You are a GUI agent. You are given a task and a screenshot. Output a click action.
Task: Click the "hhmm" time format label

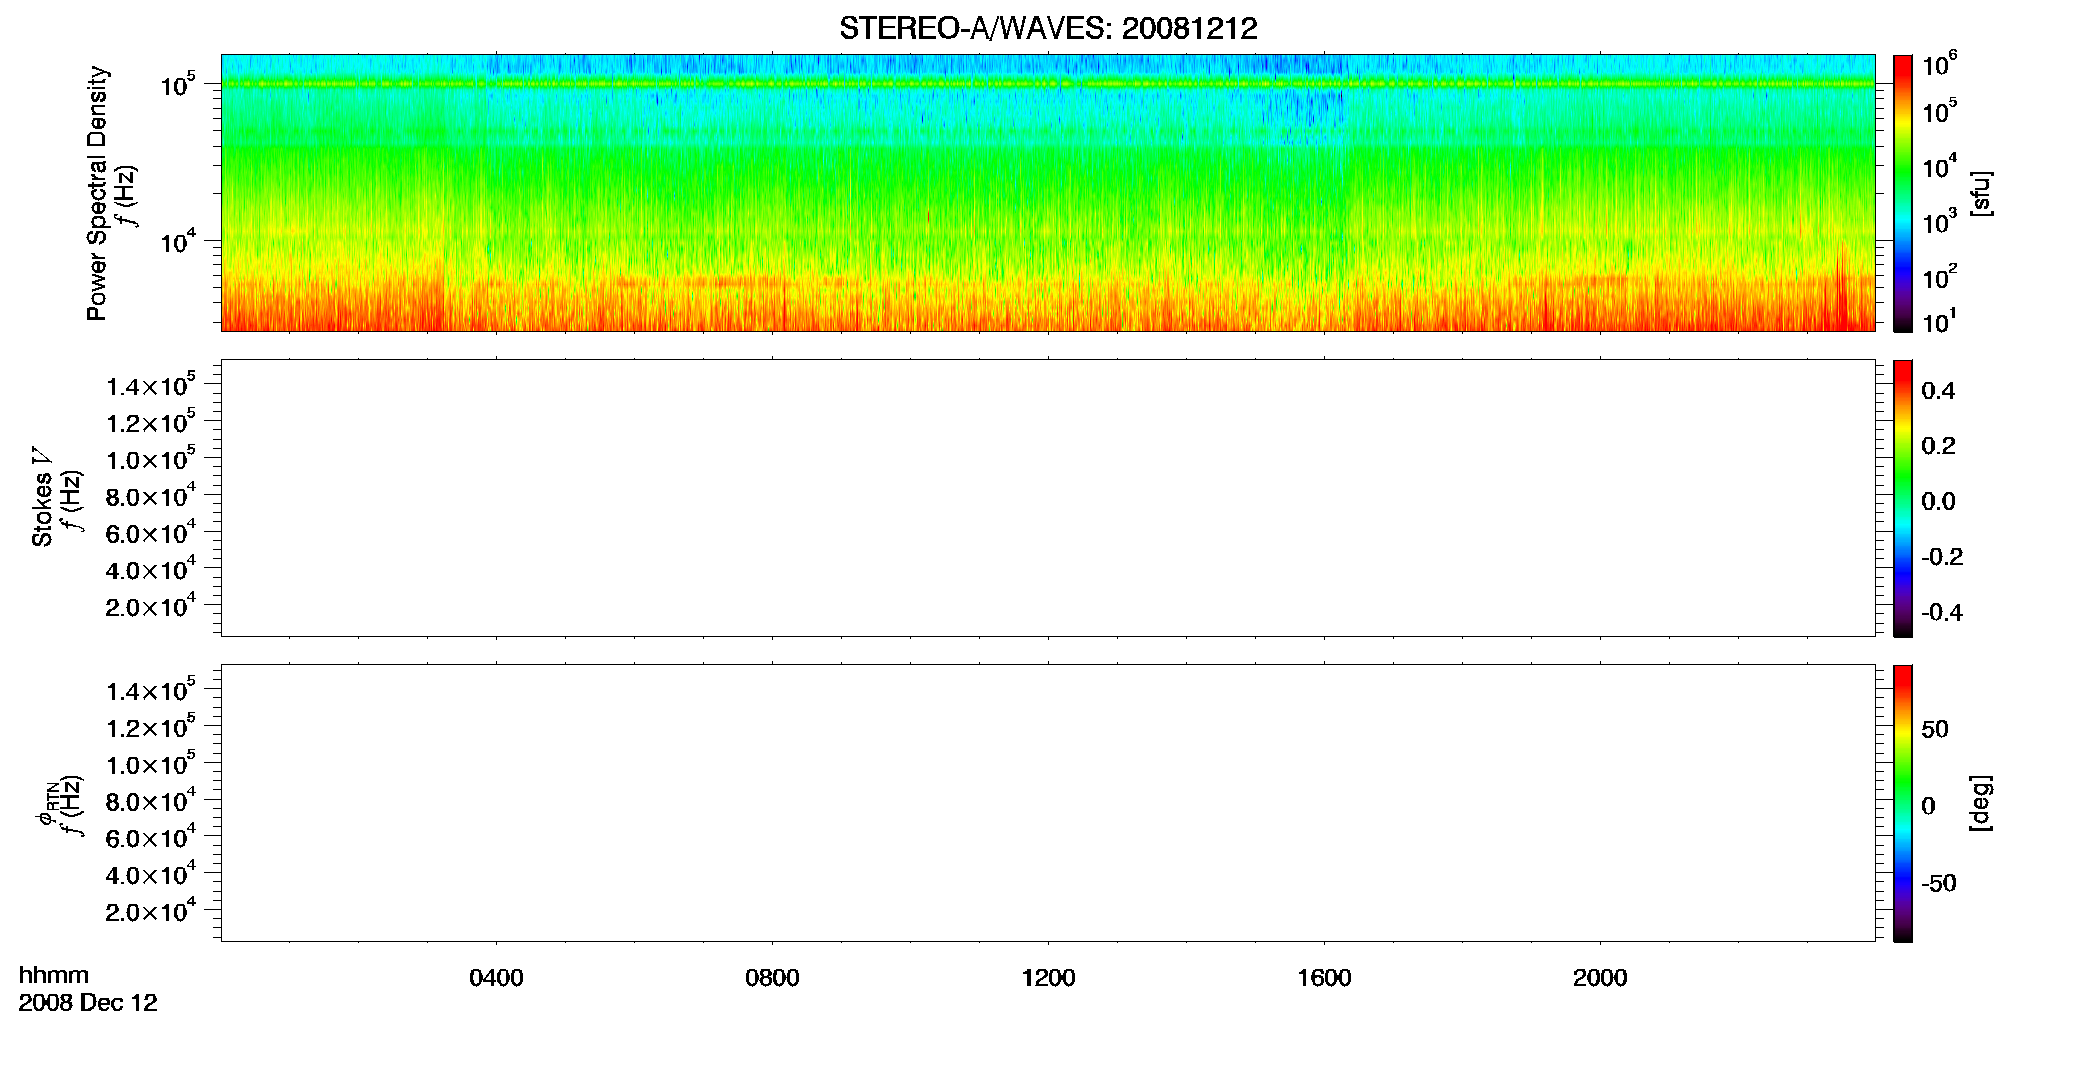[54, 976]
